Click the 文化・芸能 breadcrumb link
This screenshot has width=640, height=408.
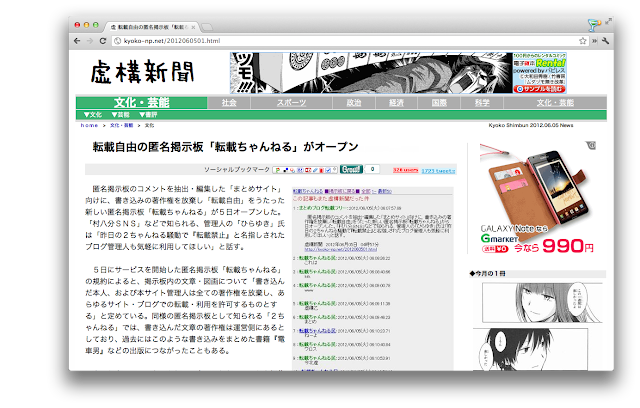point(122,125)
